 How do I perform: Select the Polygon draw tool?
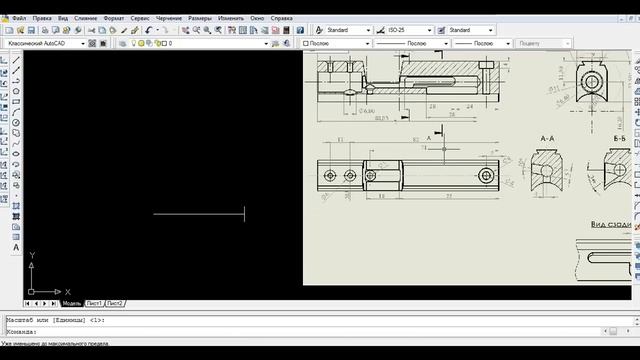[16, 91]
